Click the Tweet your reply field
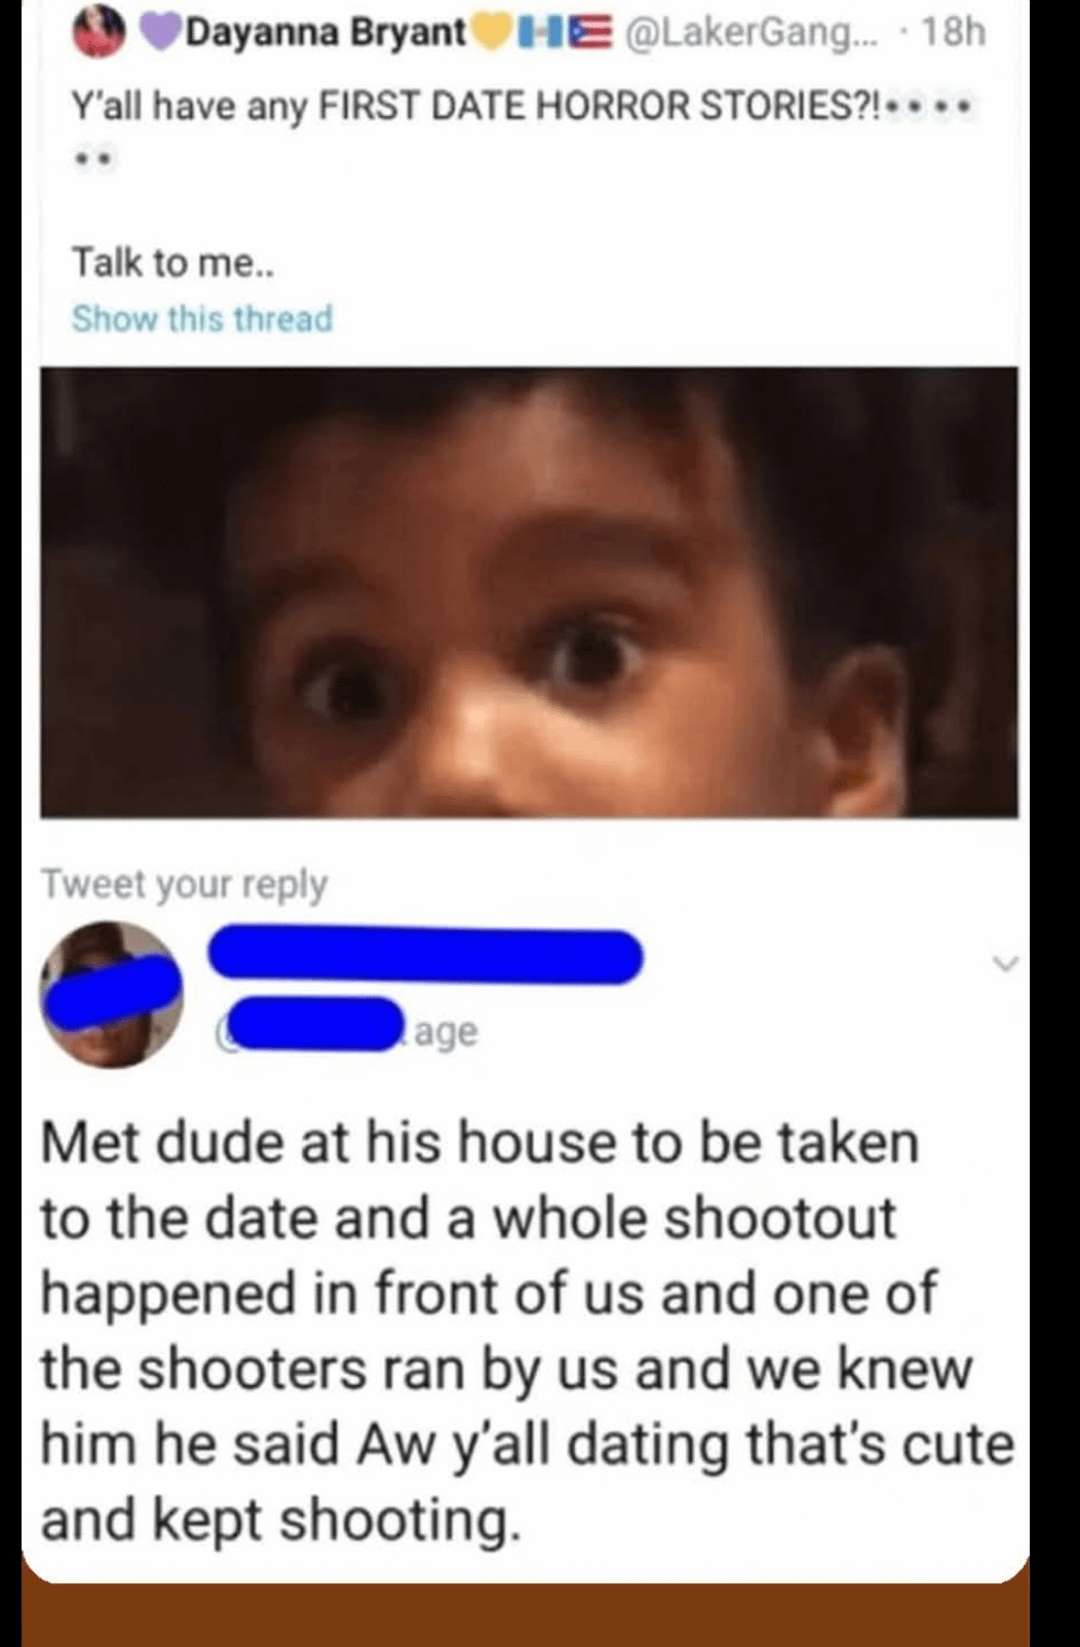1080x1647 pixels. coord(184,884)
